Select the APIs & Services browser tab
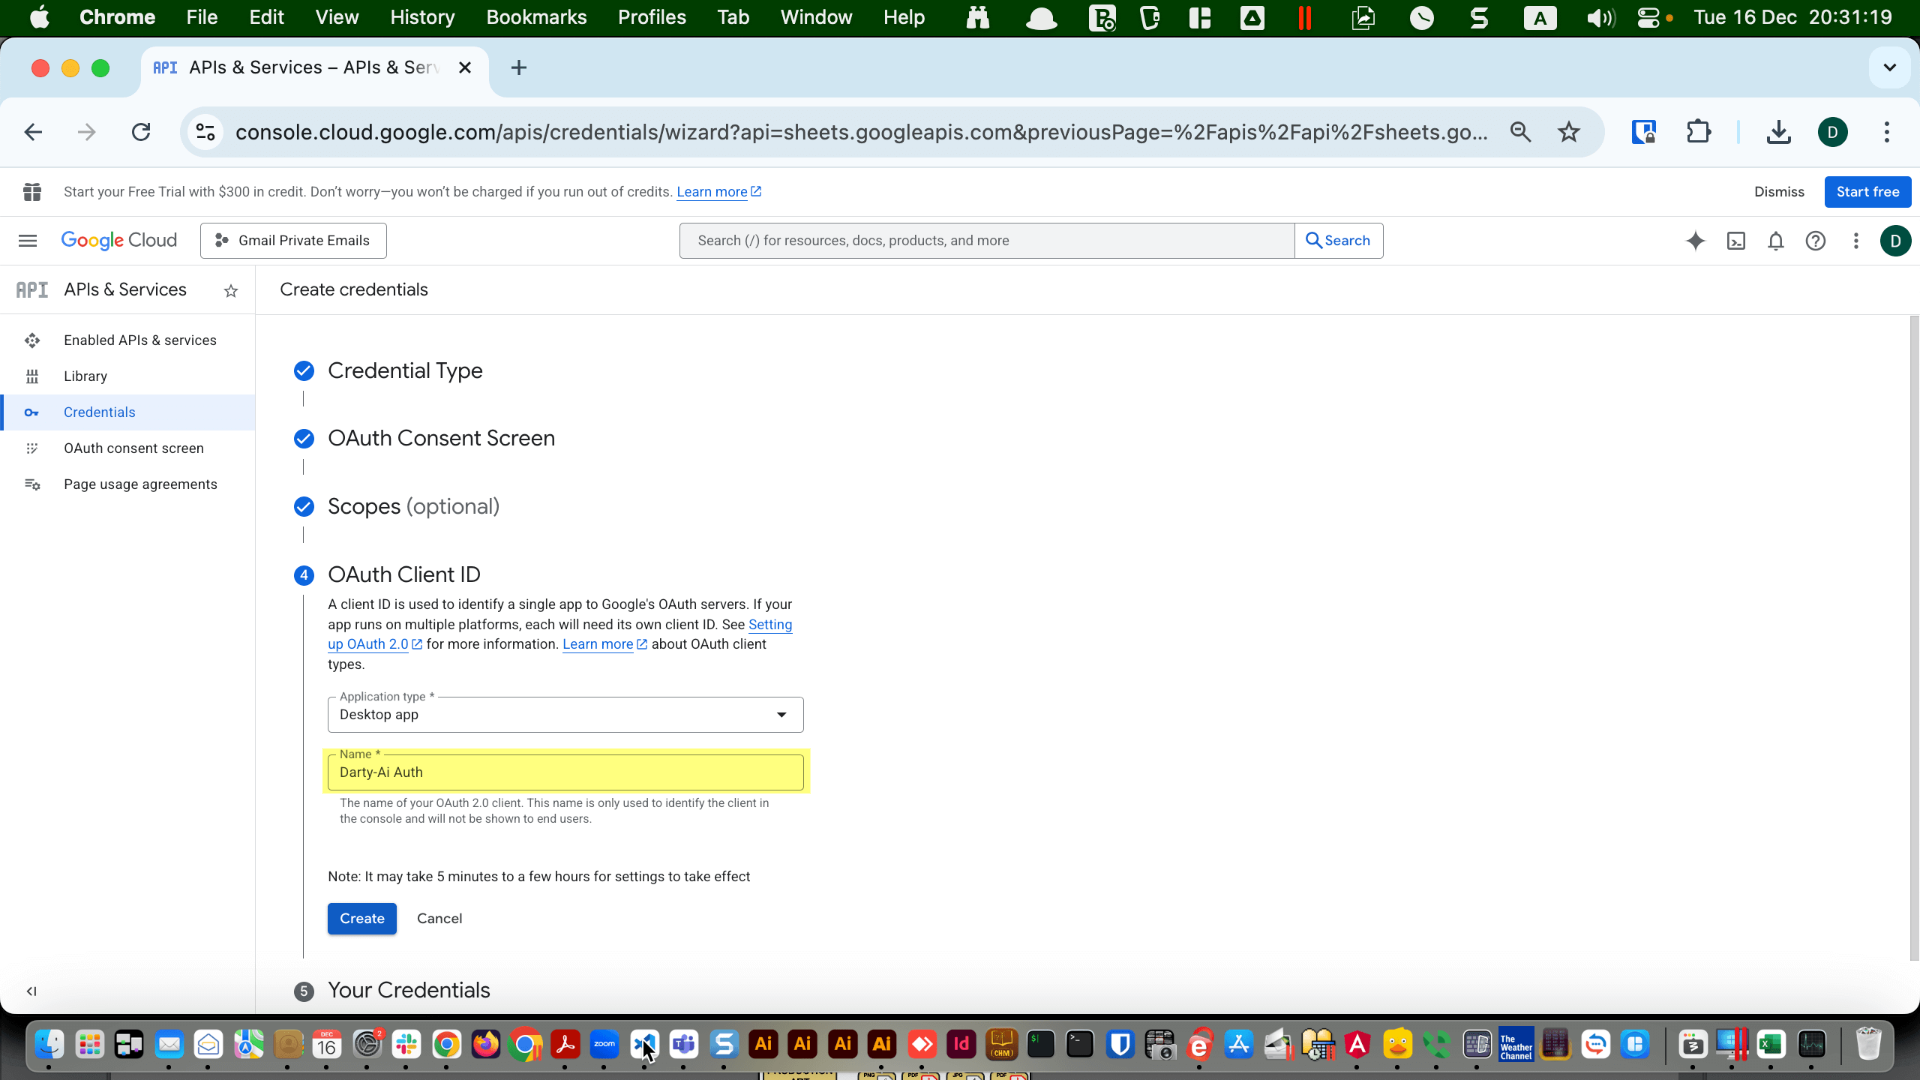This screenshot has height=1080, width=1920. coord(300,67)
